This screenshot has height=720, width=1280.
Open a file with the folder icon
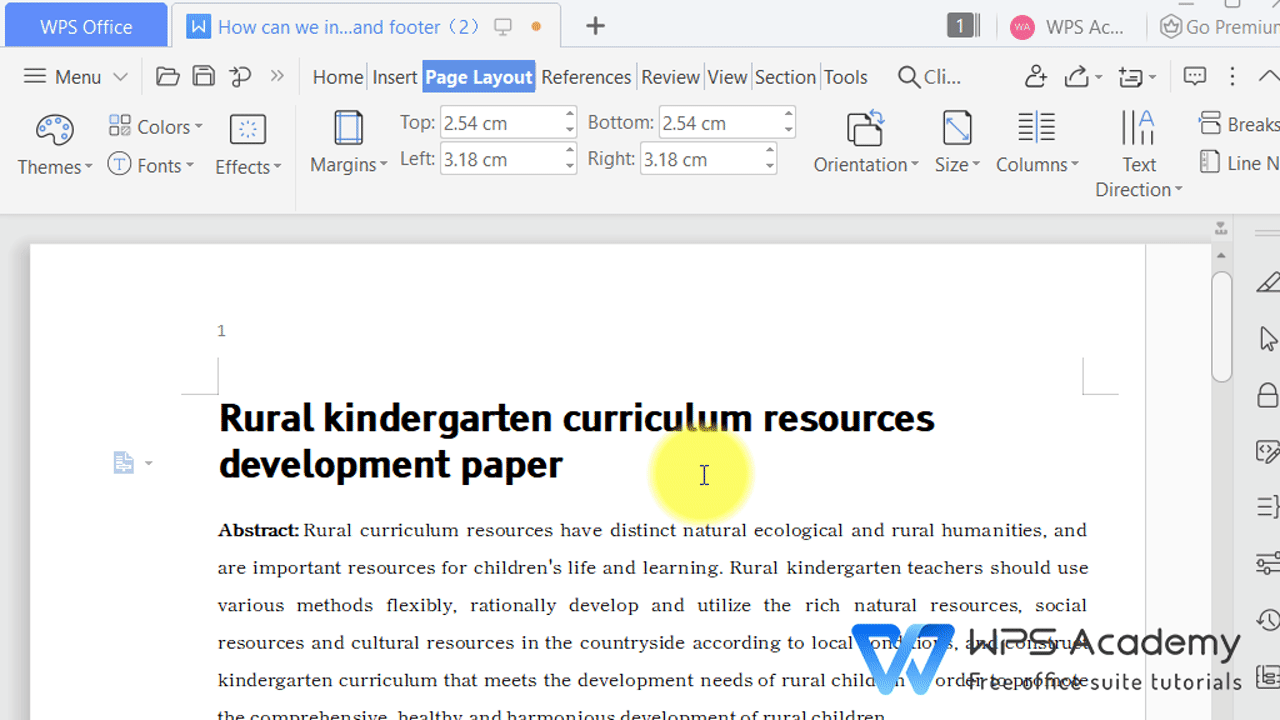tap(167, 75)
